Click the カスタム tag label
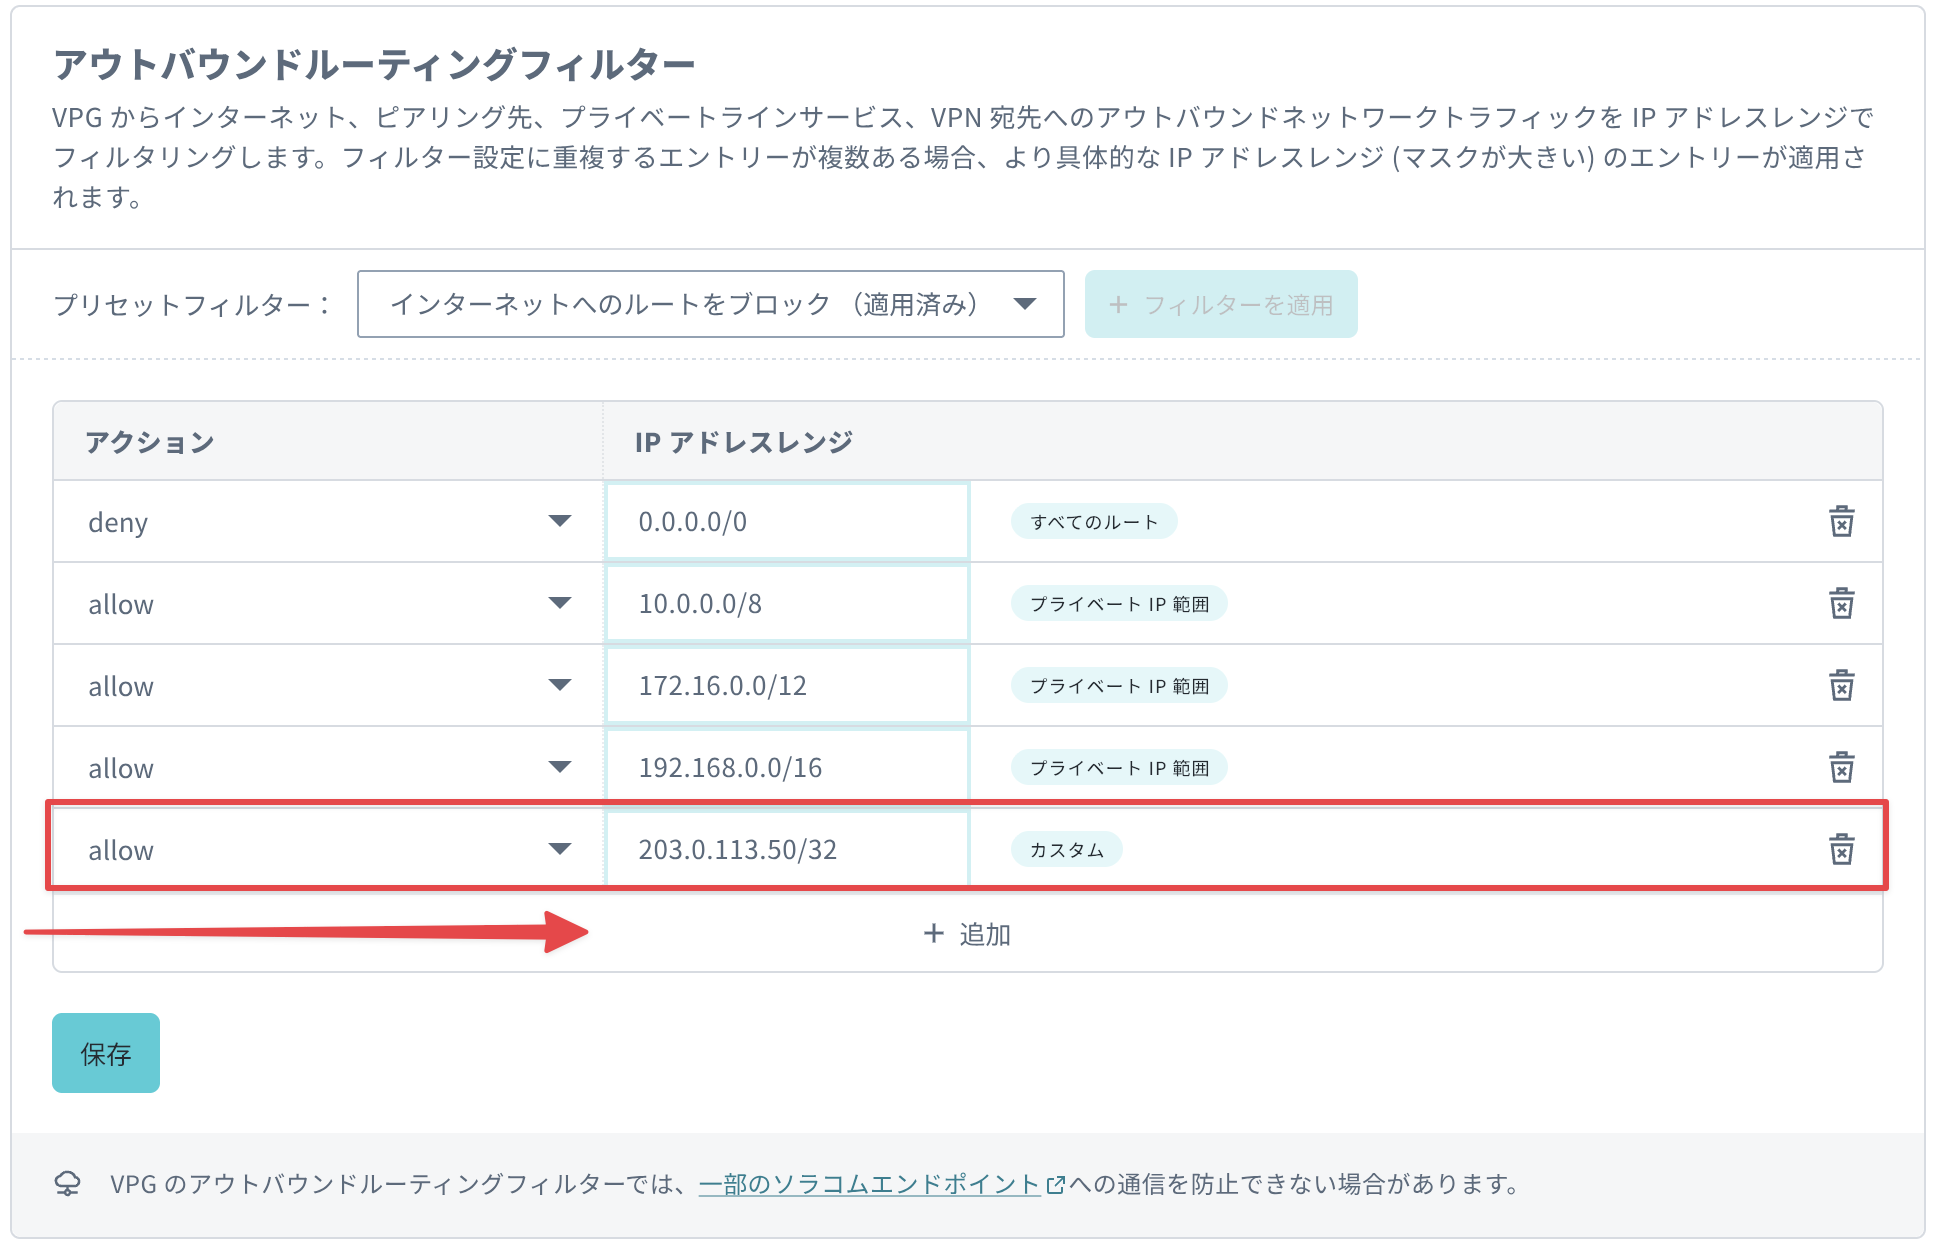 tap(1066, 850)
